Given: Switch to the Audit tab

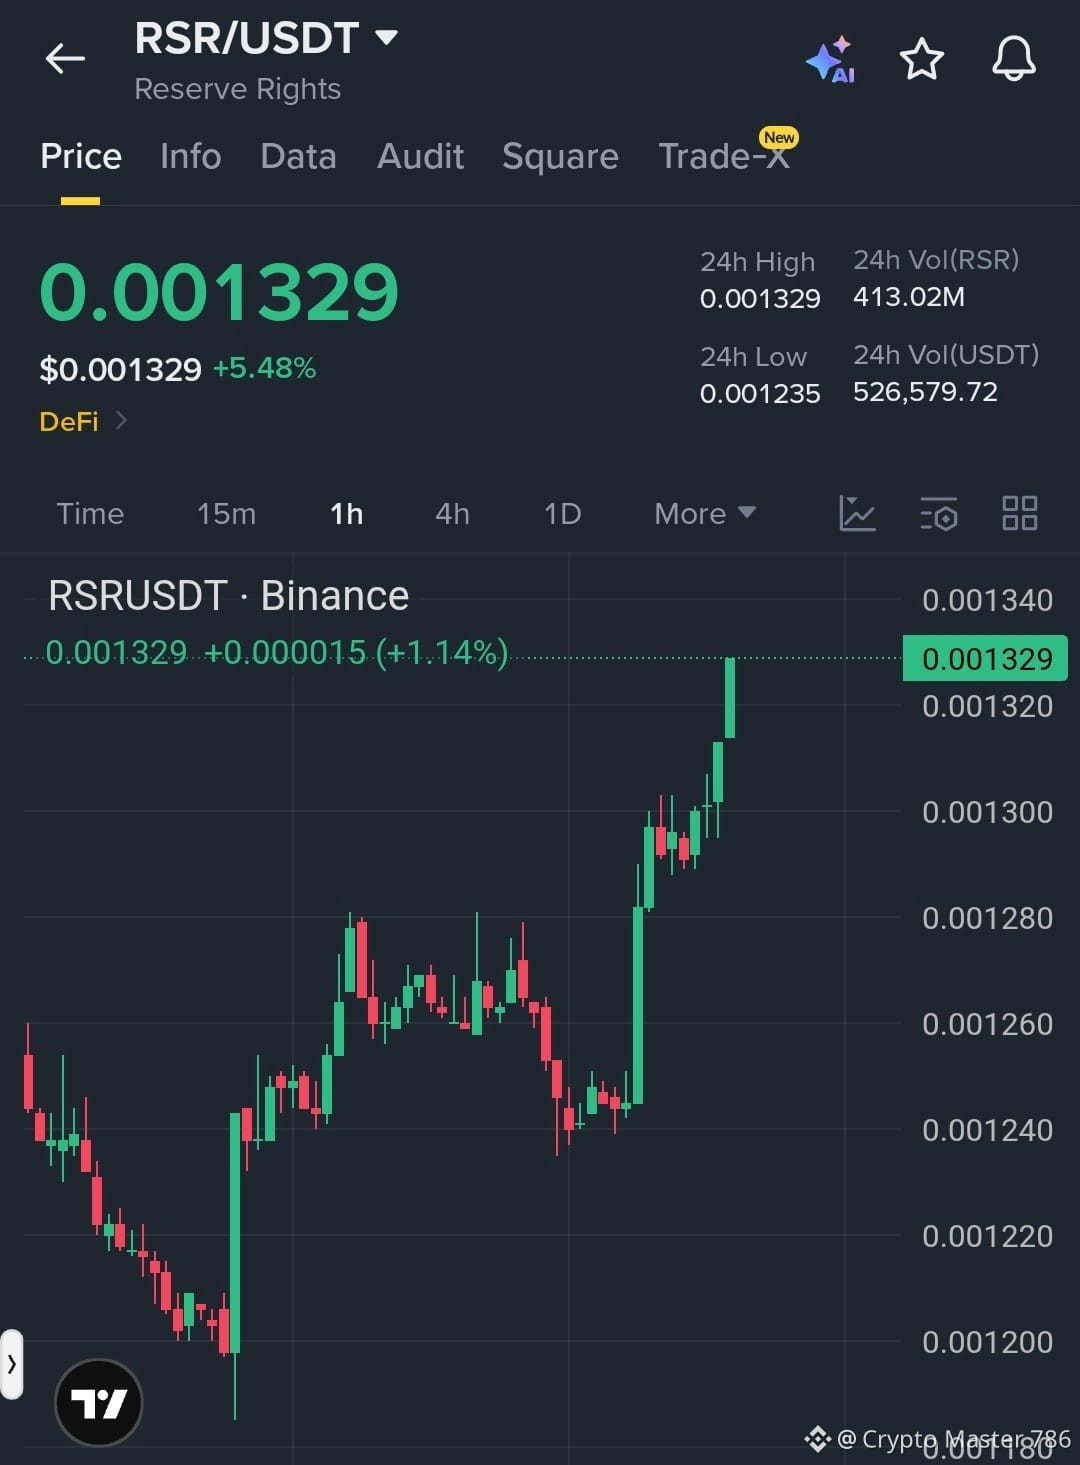Looking at the screenshot, I should point(420,156).
